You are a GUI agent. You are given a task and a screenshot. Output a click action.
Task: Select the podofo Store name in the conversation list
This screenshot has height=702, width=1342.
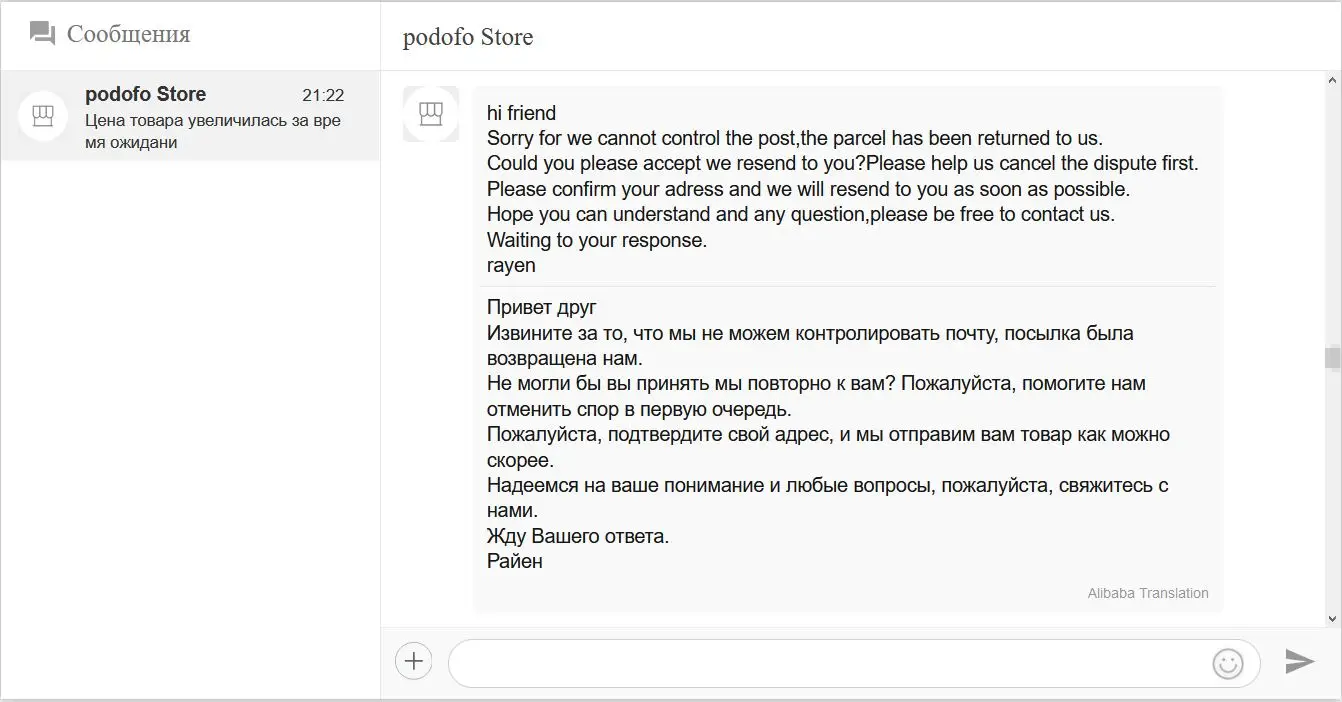[146, 94]
